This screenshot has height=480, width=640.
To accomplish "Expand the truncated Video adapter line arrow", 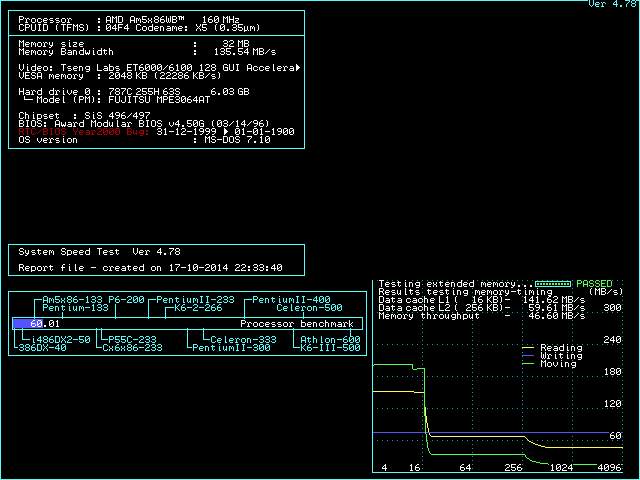I will point(297,67).
